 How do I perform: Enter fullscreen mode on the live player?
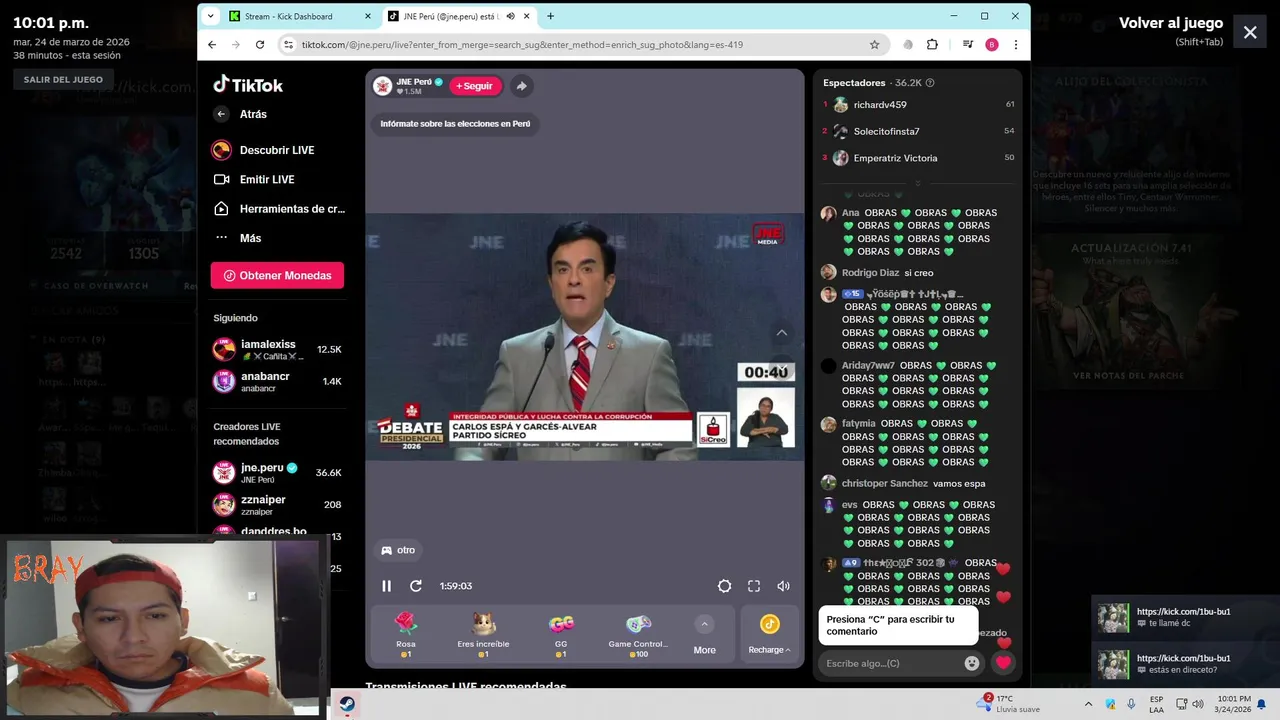coord(754,586)
